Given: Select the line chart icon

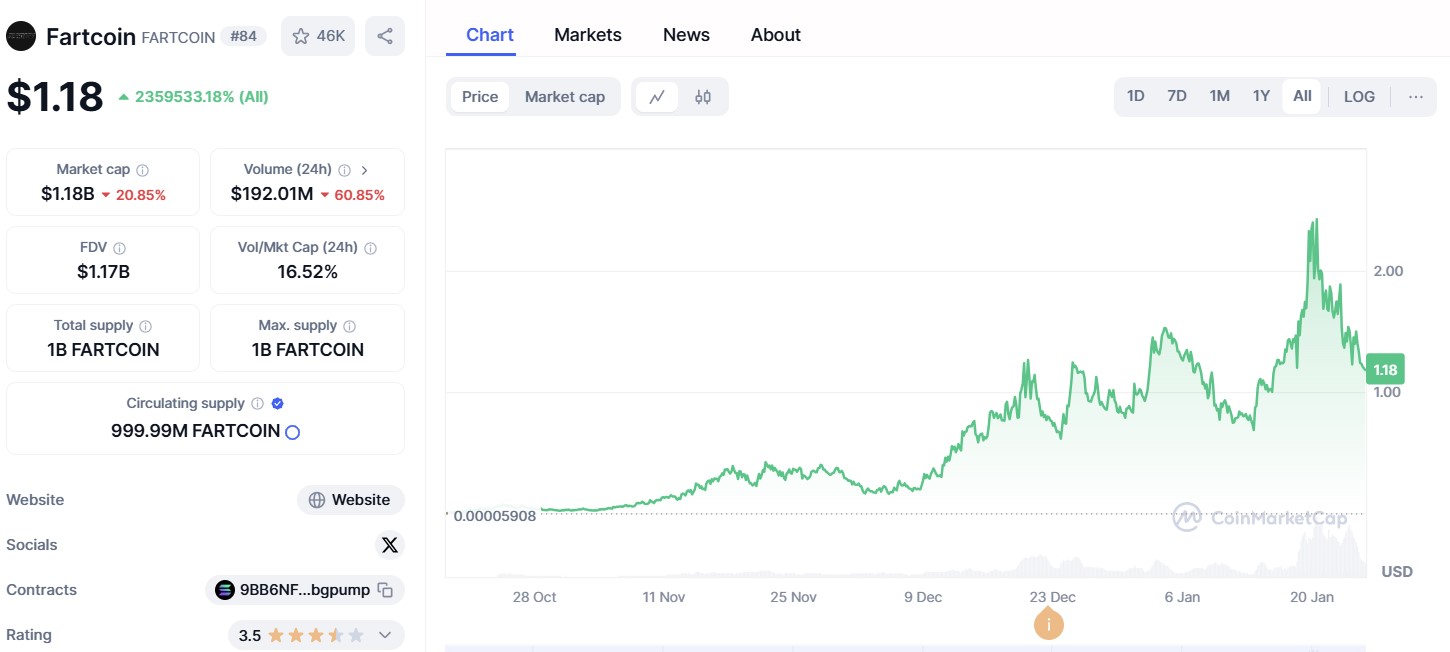Looking at the screenshot, I should 658,96.
